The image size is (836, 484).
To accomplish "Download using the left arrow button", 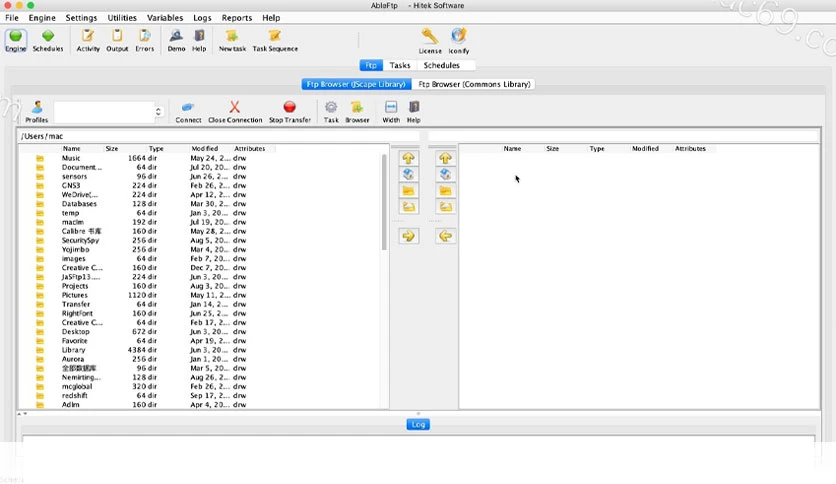I will [445, 236].
